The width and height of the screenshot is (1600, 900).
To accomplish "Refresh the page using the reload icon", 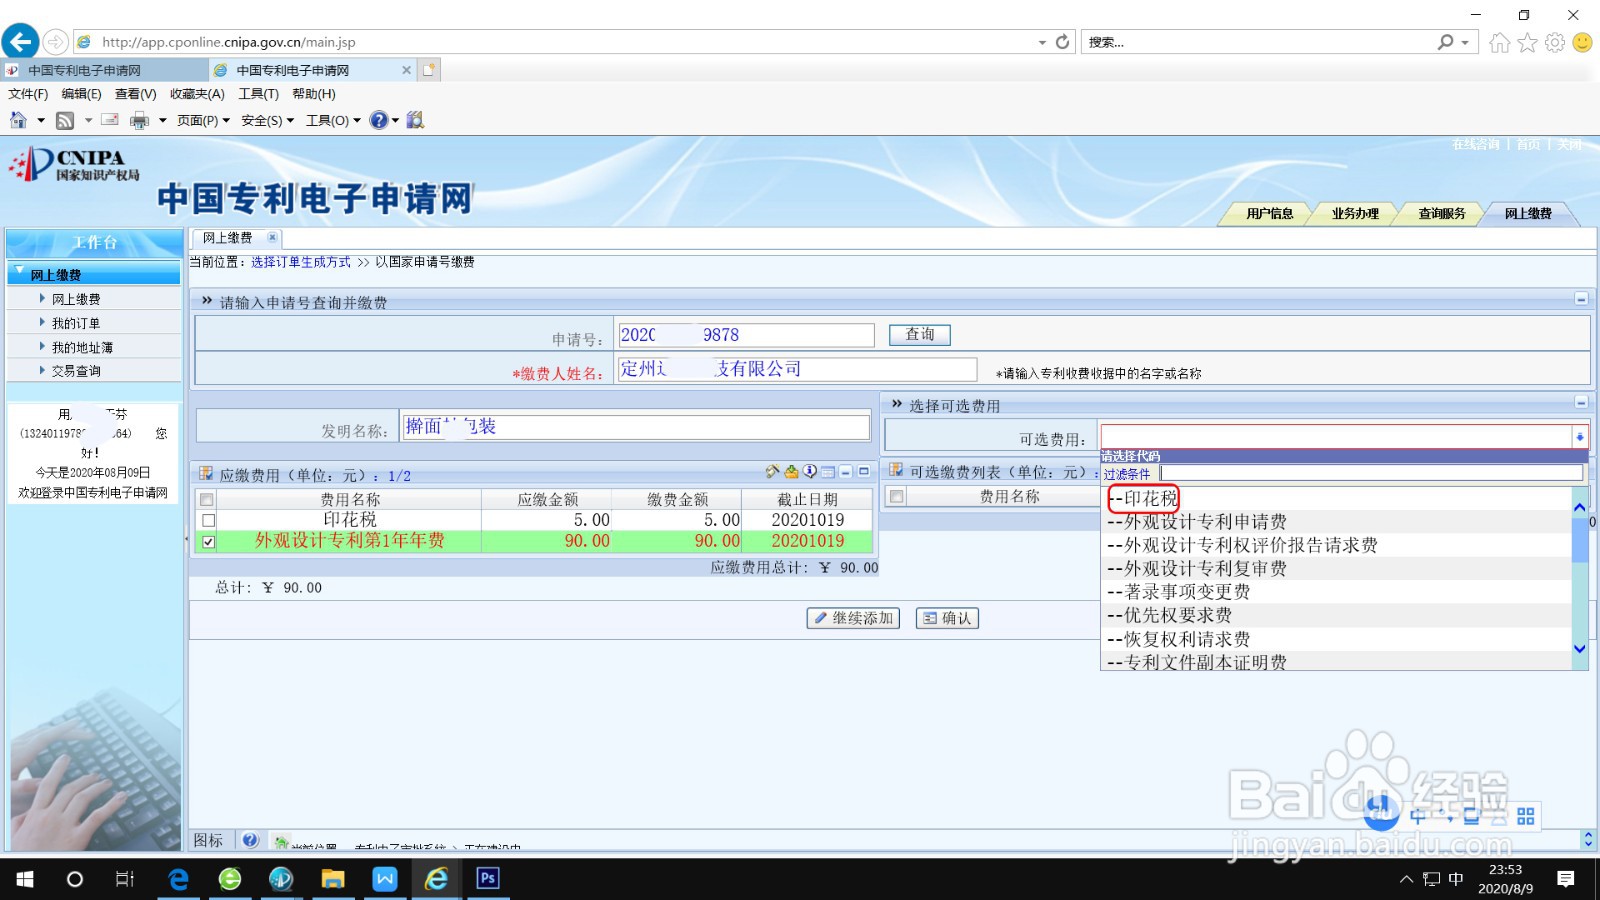I will point(1062,42).
